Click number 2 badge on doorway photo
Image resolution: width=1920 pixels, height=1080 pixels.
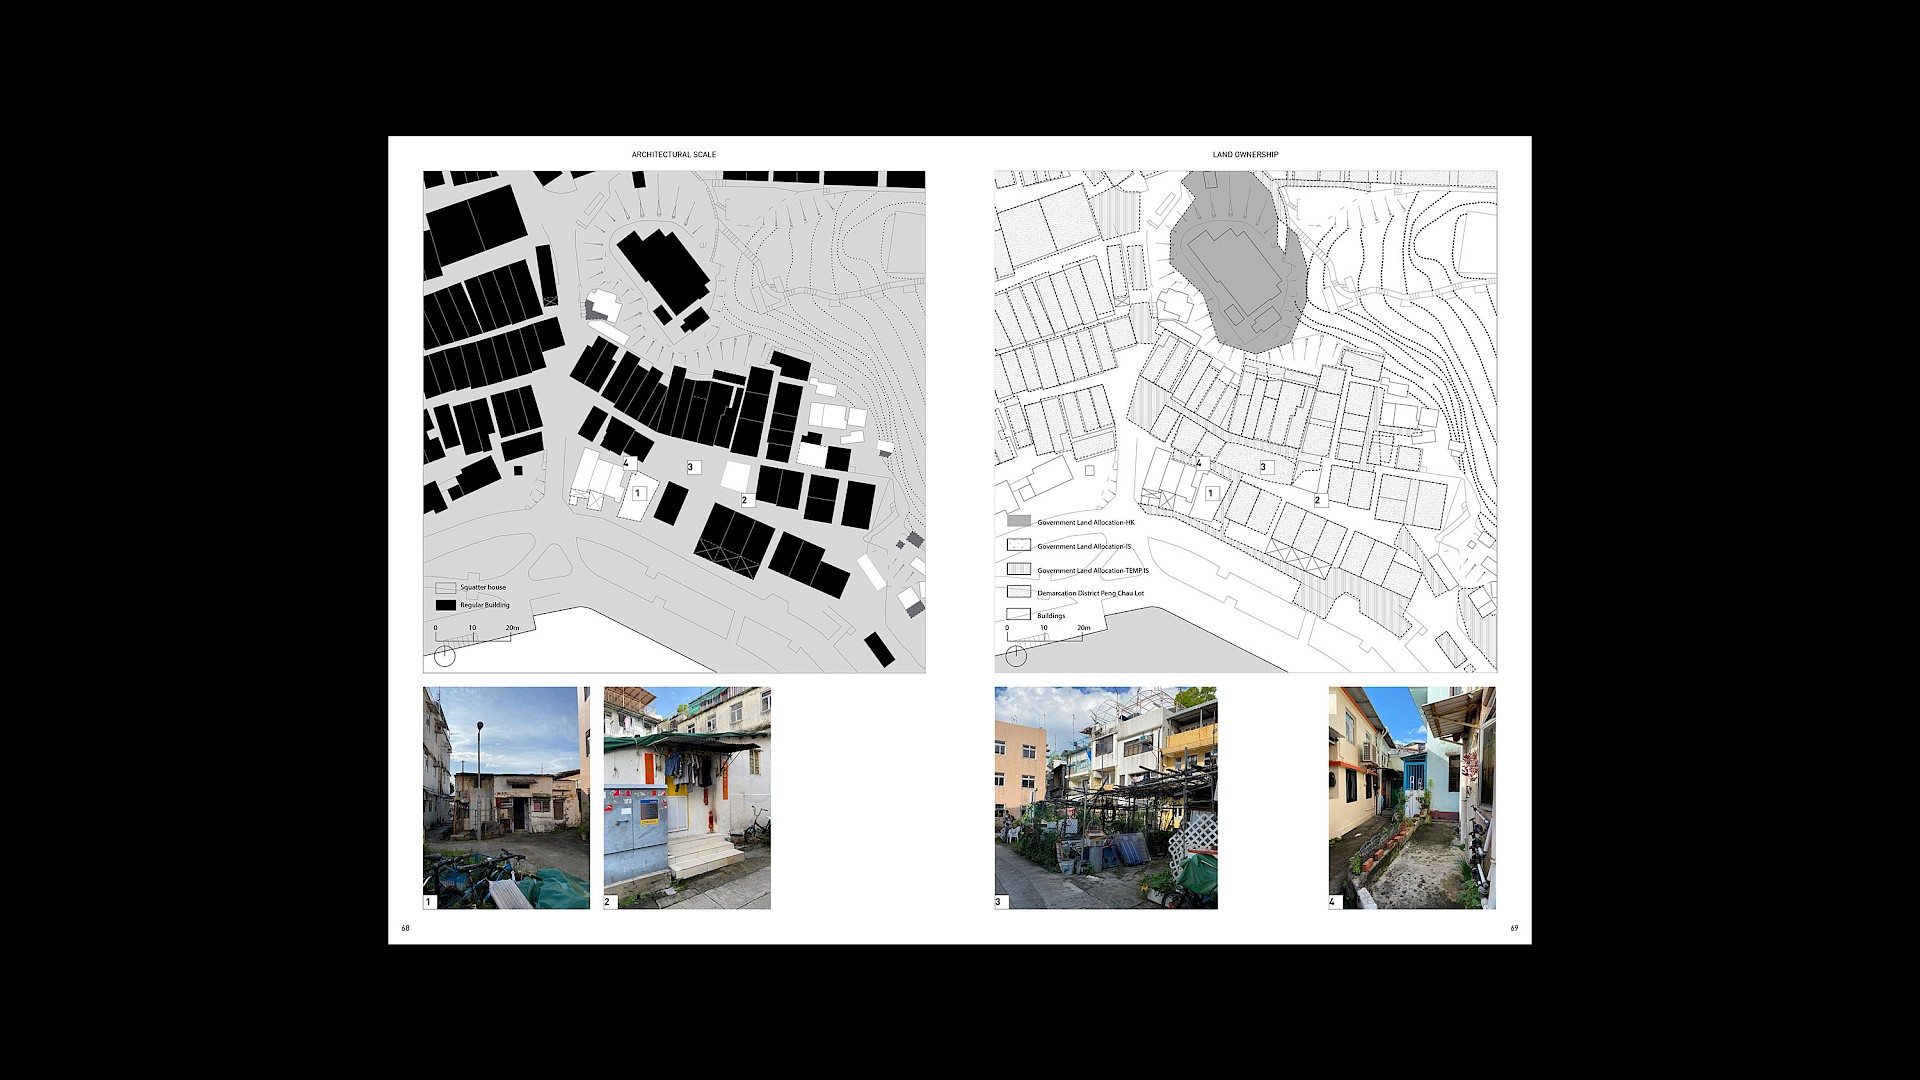(609, 902)
